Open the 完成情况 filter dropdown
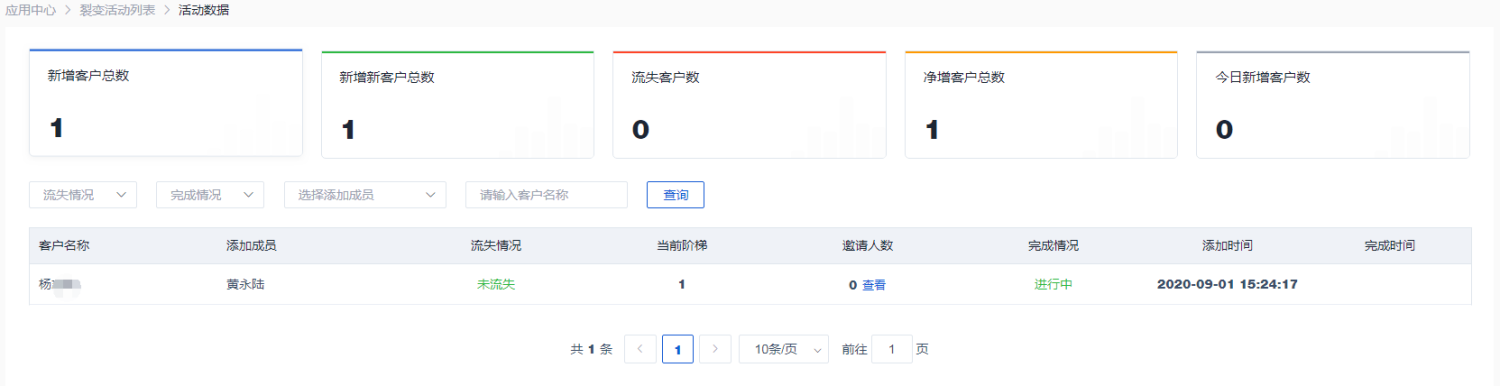Screen dimensions: 1500x386 click(210, 195)
